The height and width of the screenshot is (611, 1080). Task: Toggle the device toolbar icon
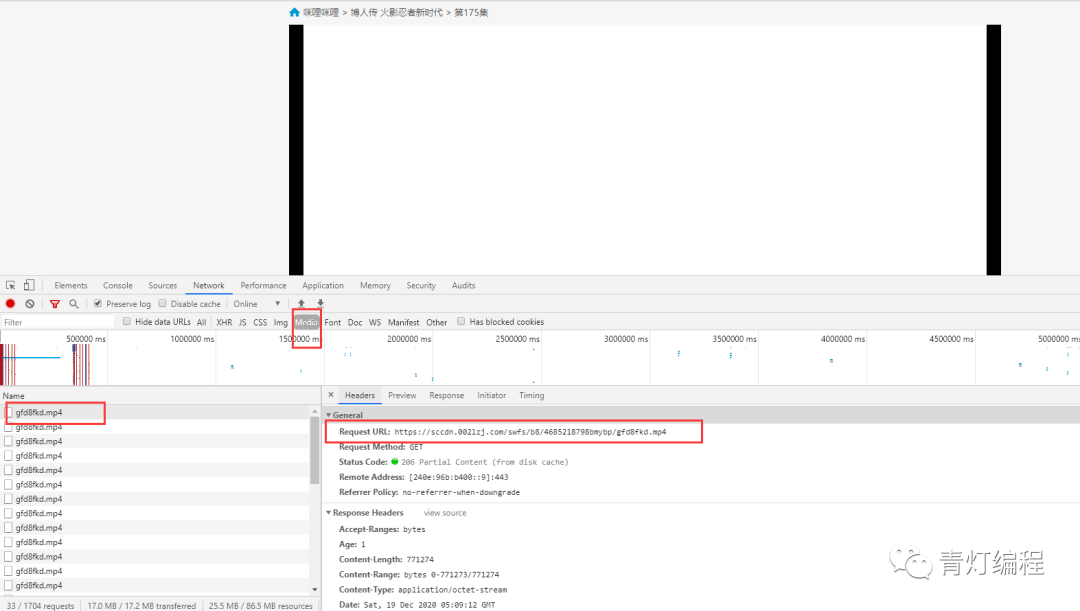tap(29, 286)
